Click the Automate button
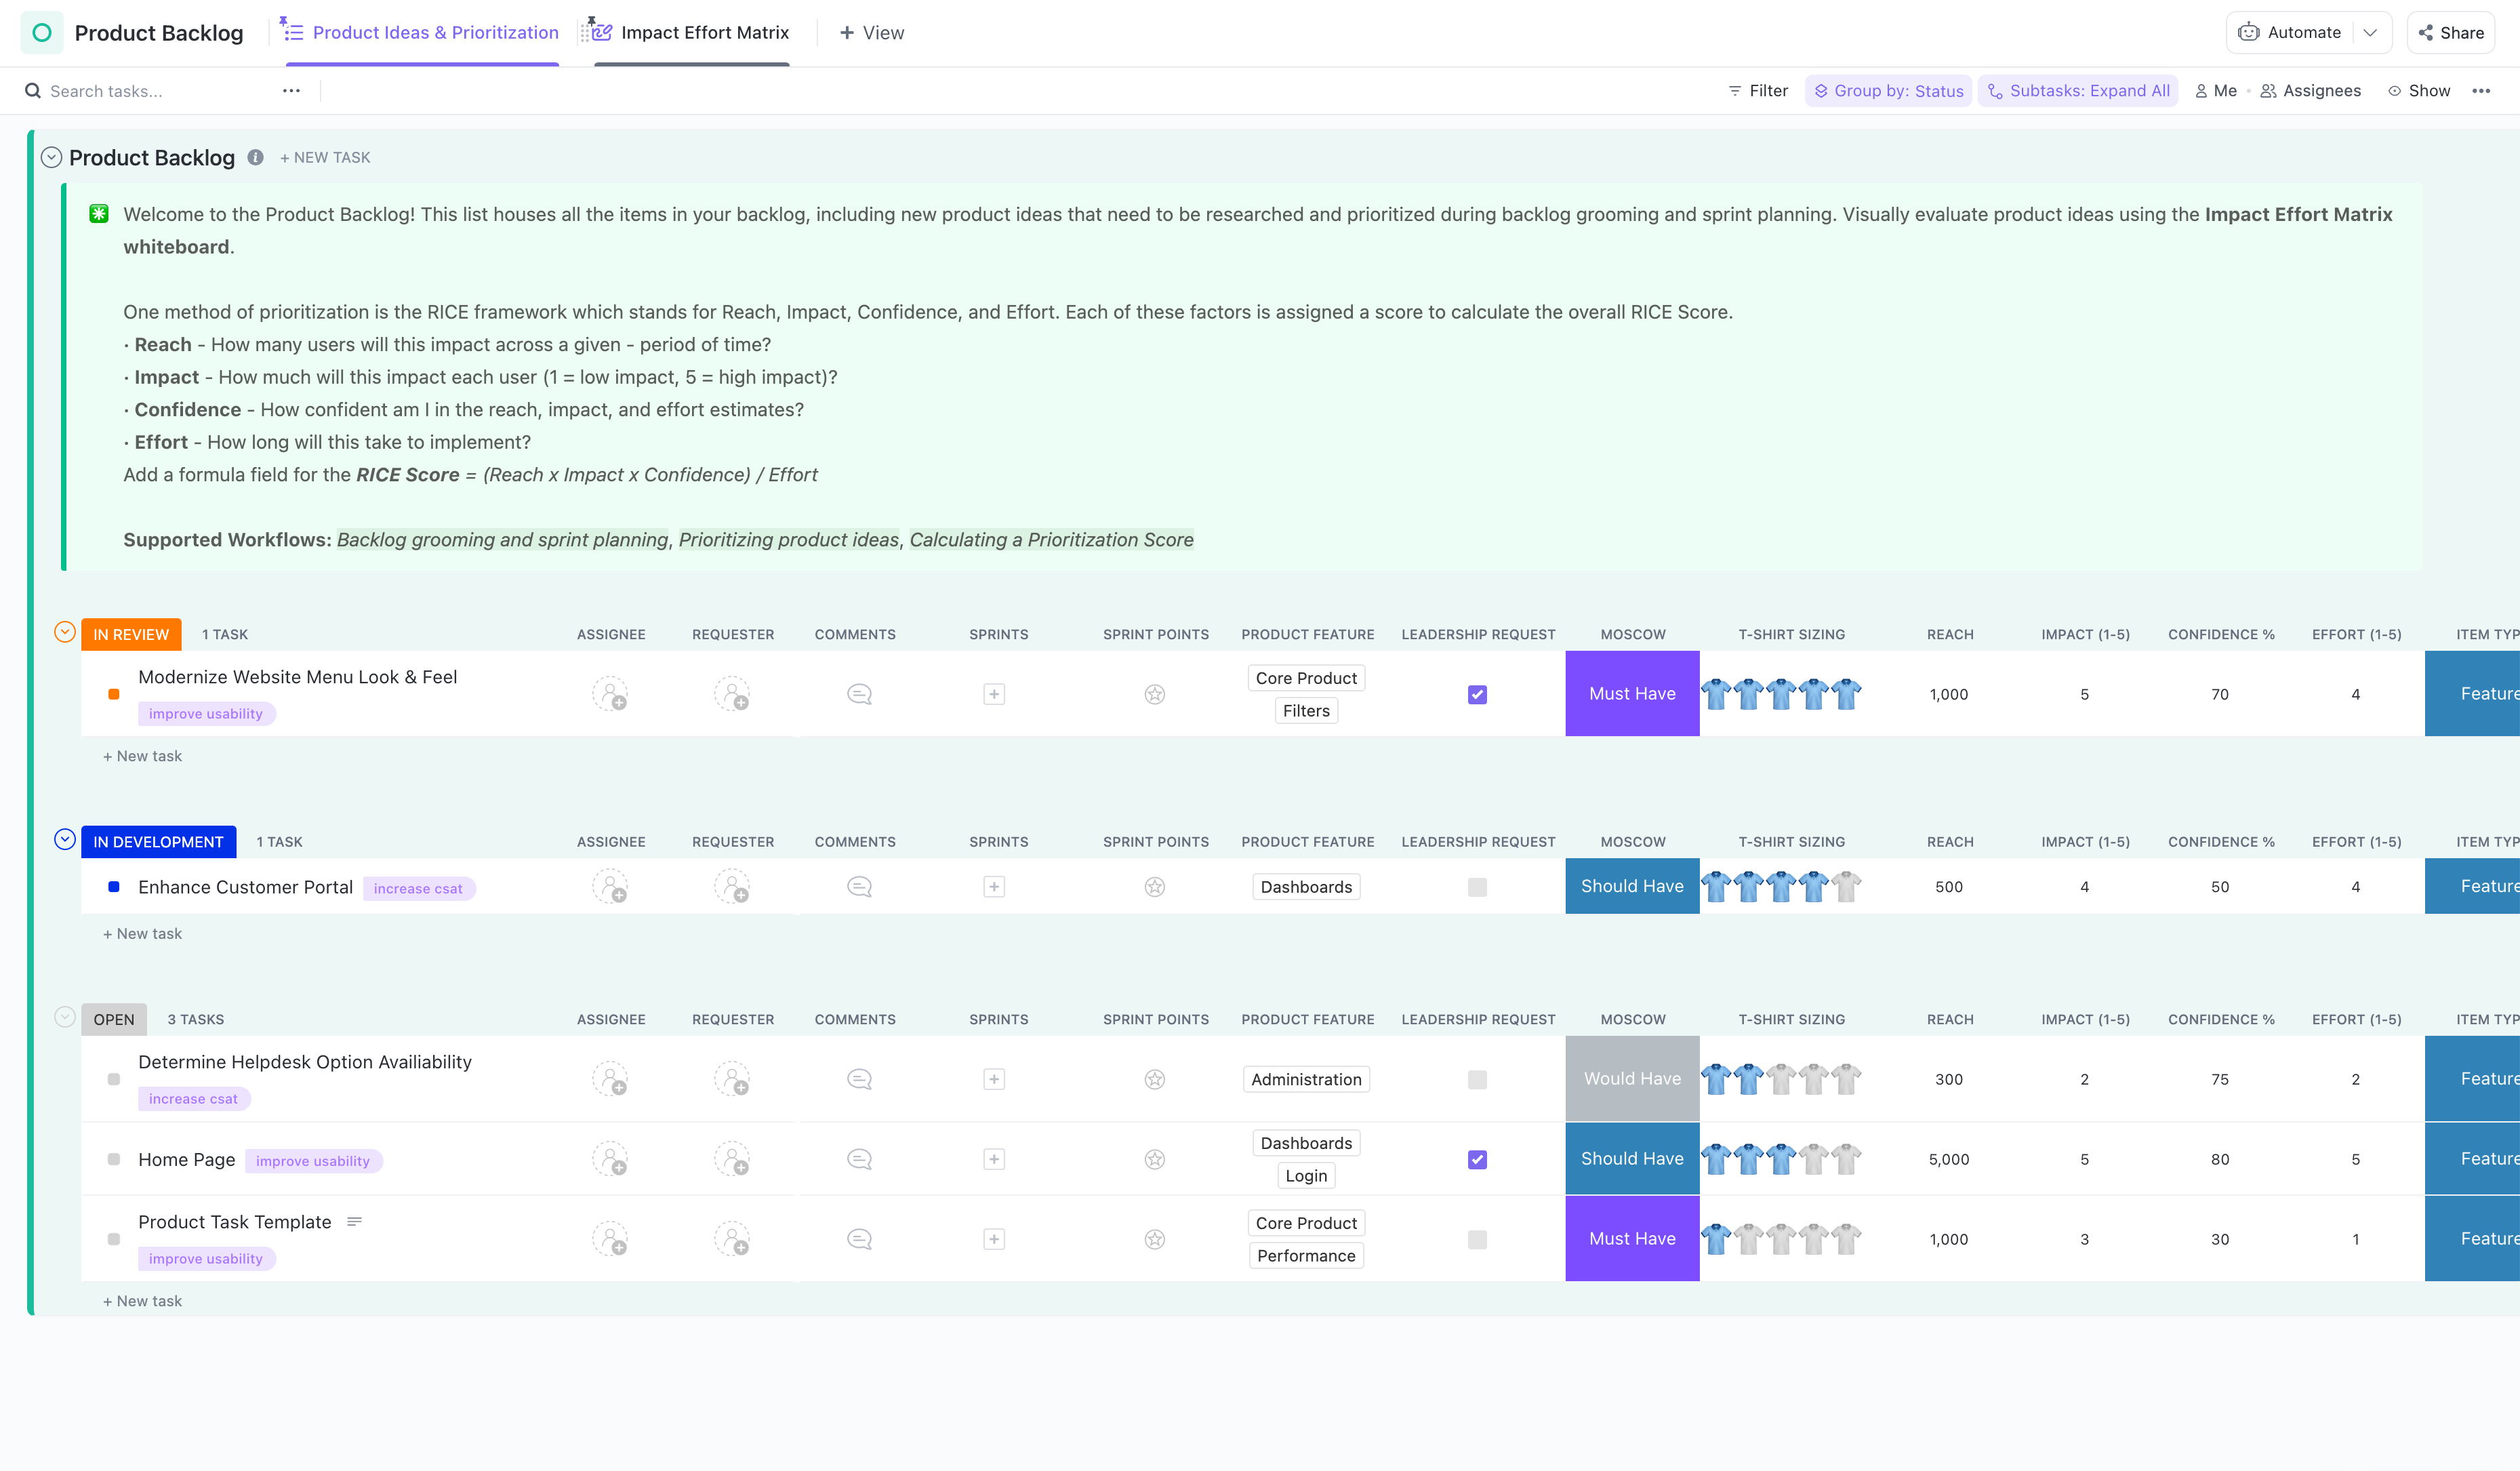 2290,33
